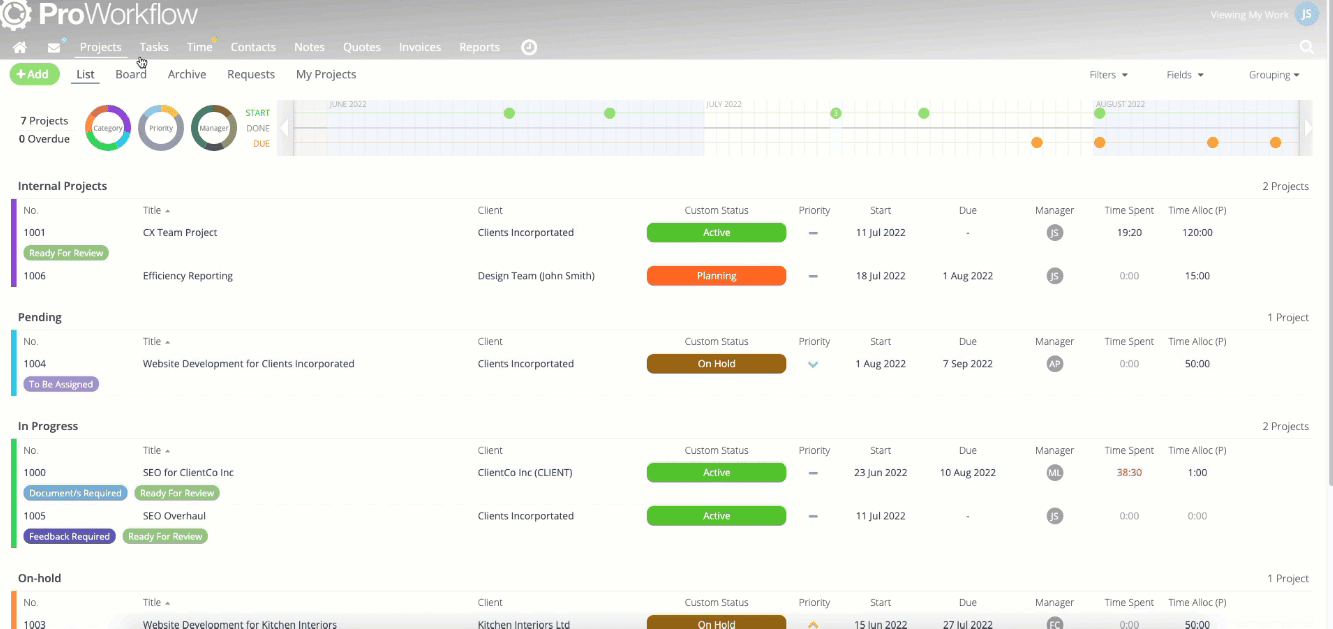
Task: Click AP manager avatar for project 1004
Action: tap(1054, 364)
